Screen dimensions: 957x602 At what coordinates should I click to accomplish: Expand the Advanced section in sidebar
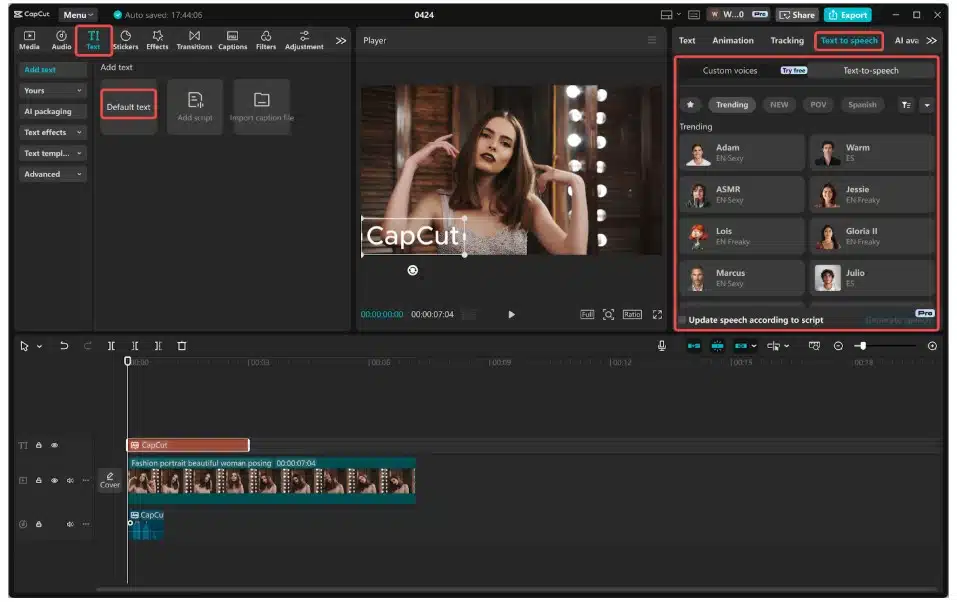click(52, 174)
